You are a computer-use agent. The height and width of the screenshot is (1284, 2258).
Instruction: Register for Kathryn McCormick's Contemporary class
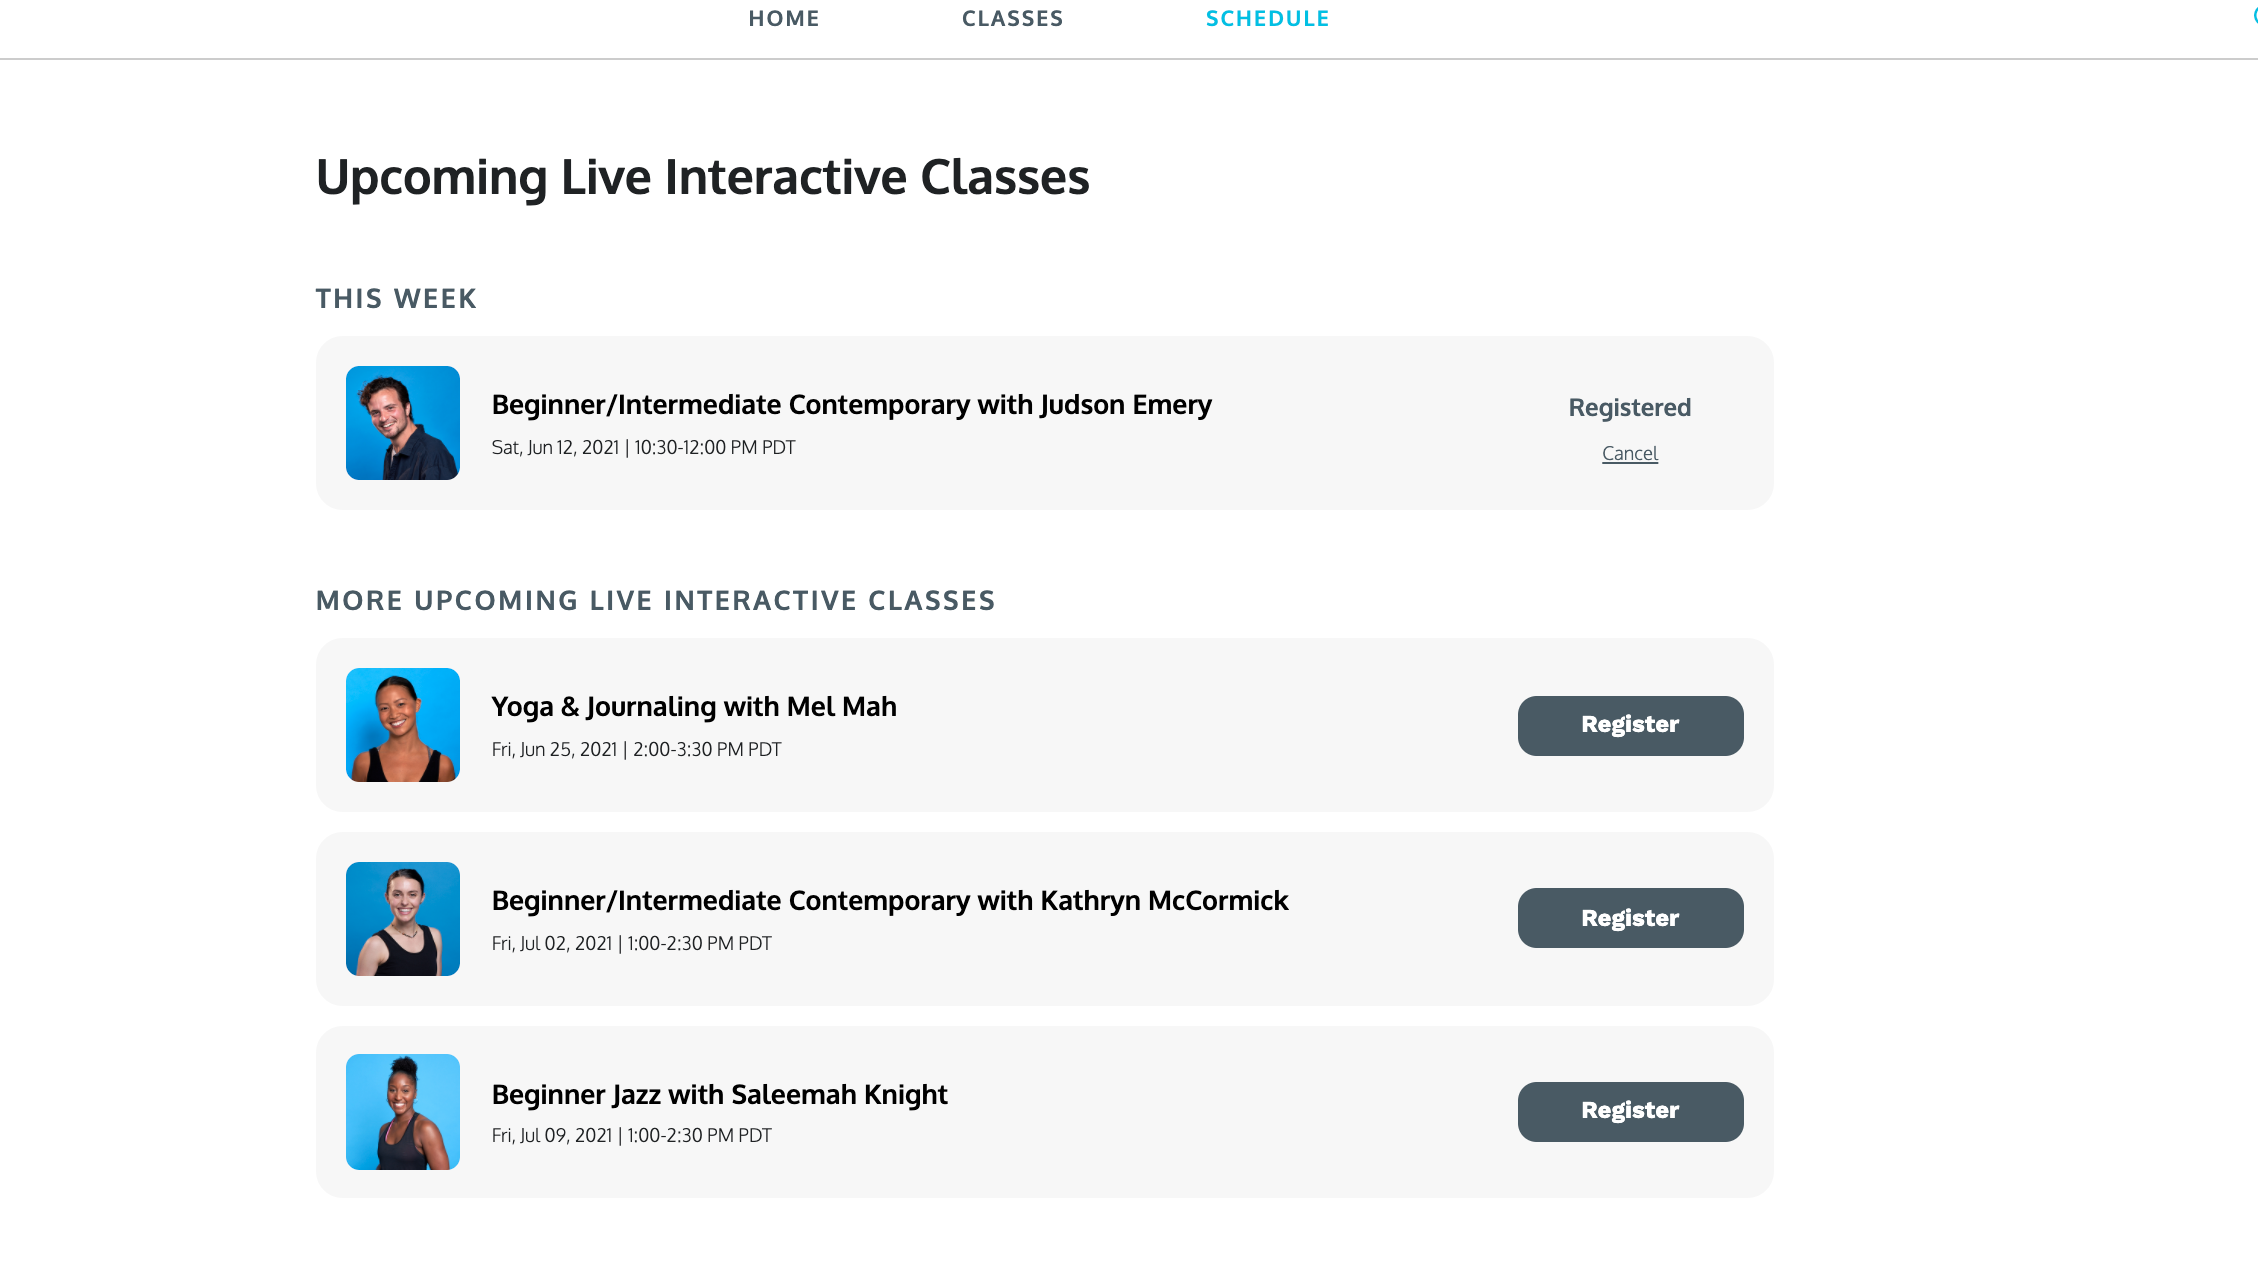pyautogui.click(x=1629, y=917)
